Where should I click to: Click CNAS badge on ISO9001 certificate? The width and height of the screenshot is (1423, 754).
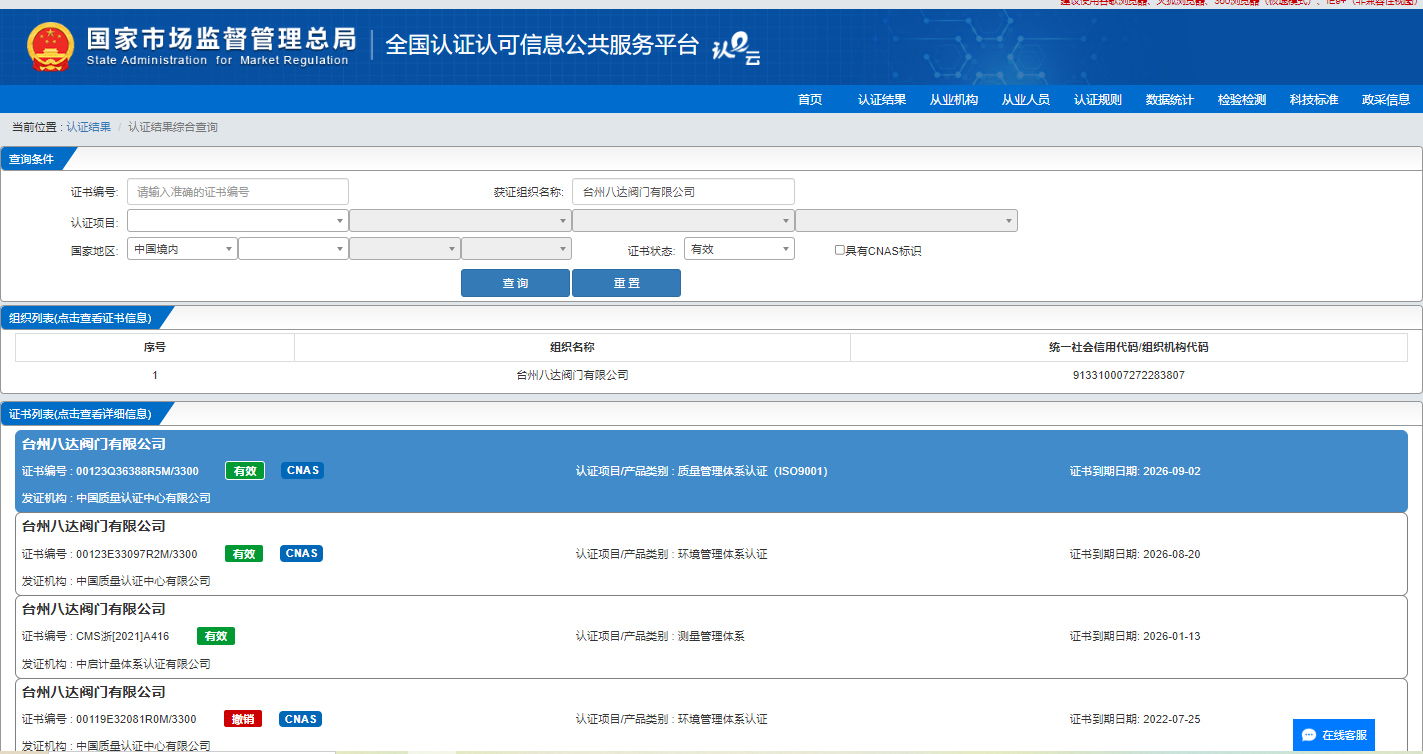[x=302, y=471]
